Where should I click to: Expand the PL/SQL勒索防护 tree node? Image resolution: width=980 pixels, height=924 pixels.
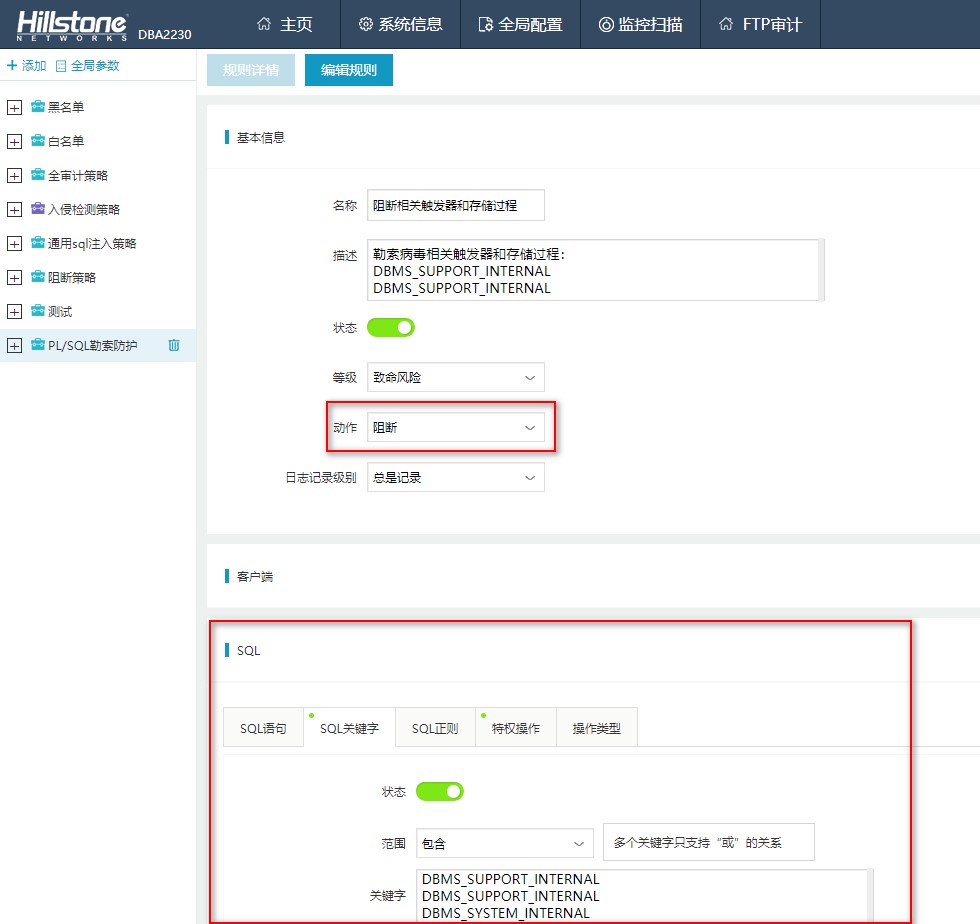coord(14,346)
